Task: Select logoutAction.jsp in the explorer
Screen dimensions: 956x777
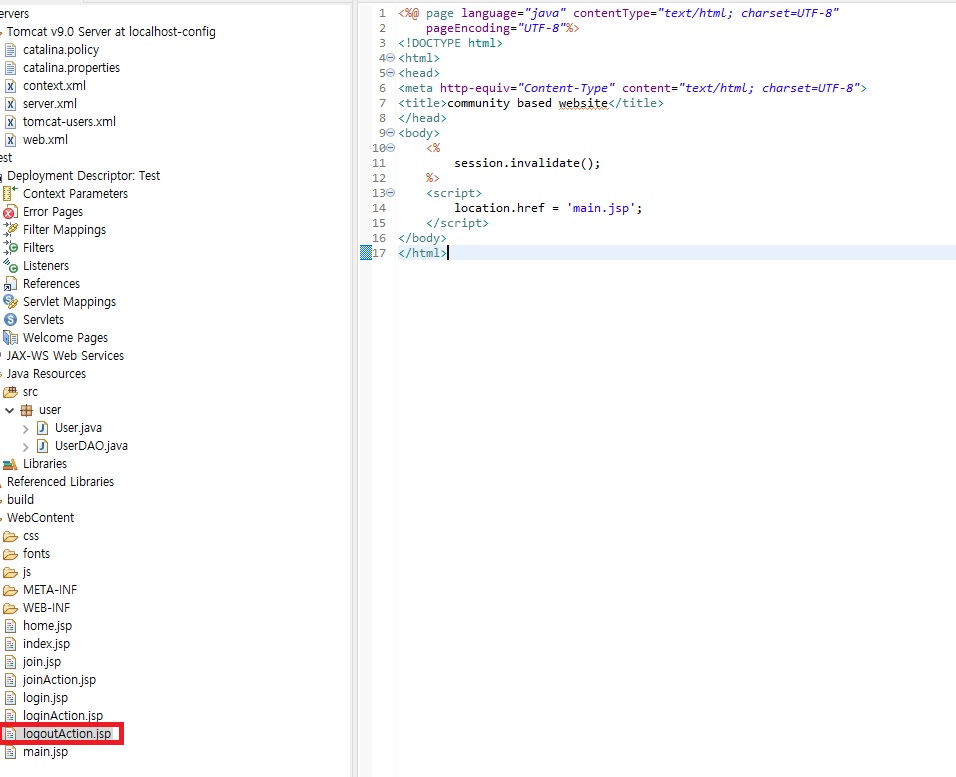Action: (x=67, y=734)
